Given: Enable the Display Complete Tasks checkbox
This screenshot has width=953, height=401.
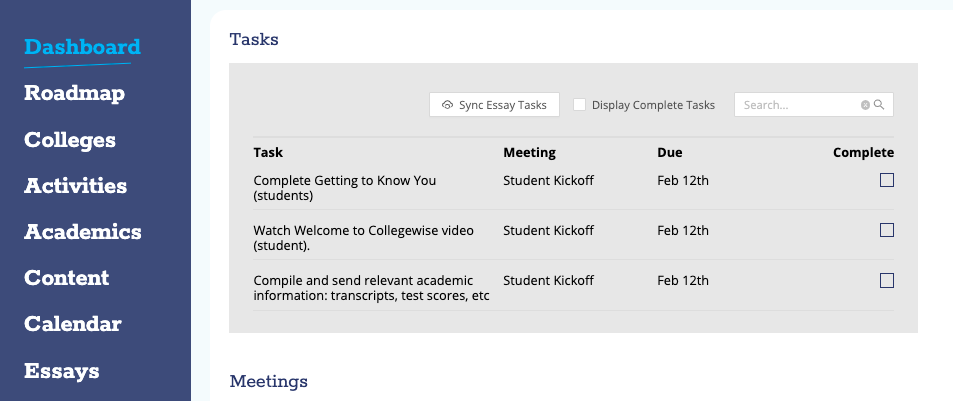Looking at the screenshot, I should 579,105.
